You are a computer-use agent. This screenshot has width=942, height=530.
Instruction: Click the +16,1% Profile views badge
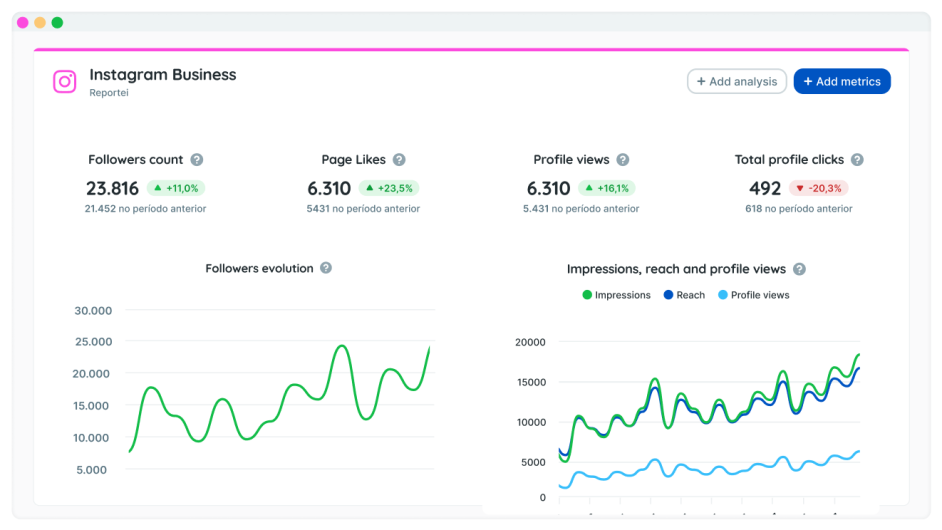[x=606, y=188]
